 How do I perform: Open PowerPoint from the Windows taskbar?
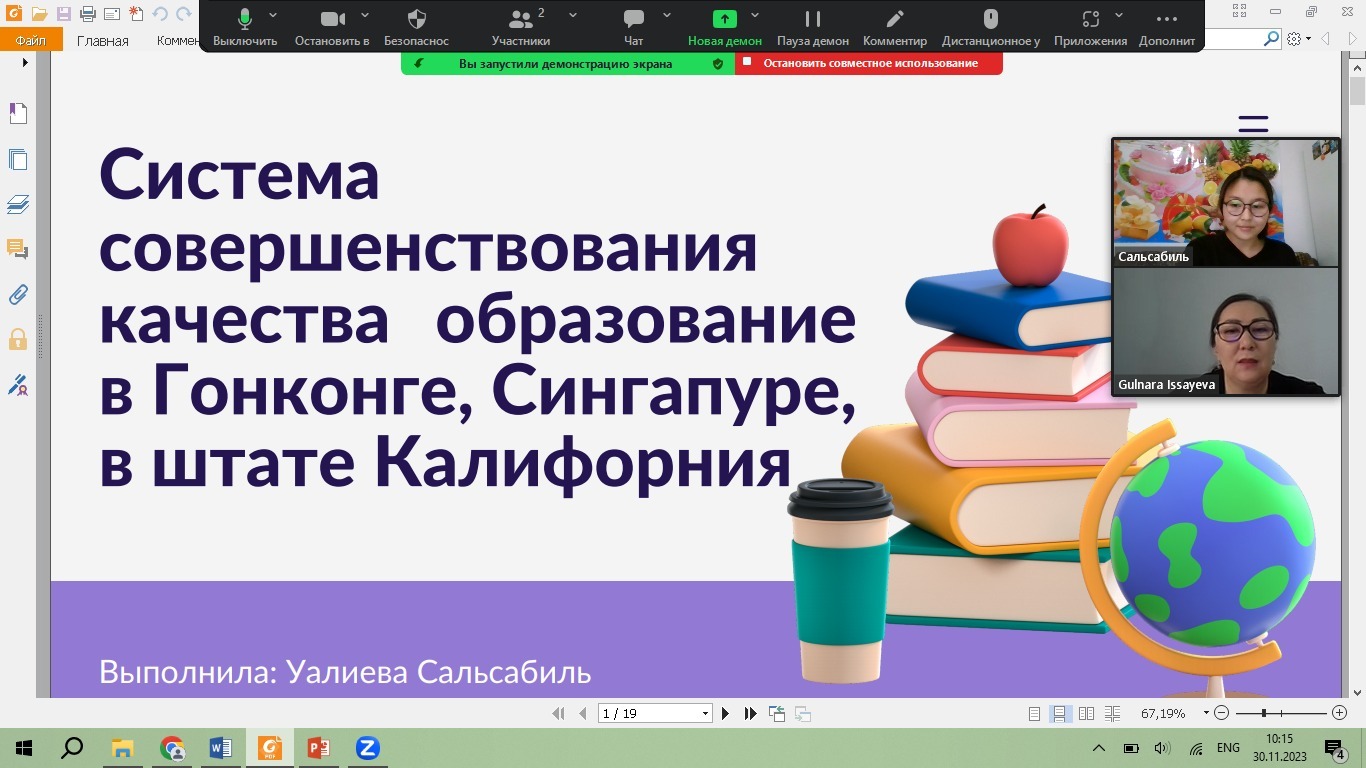coord(318,748)
